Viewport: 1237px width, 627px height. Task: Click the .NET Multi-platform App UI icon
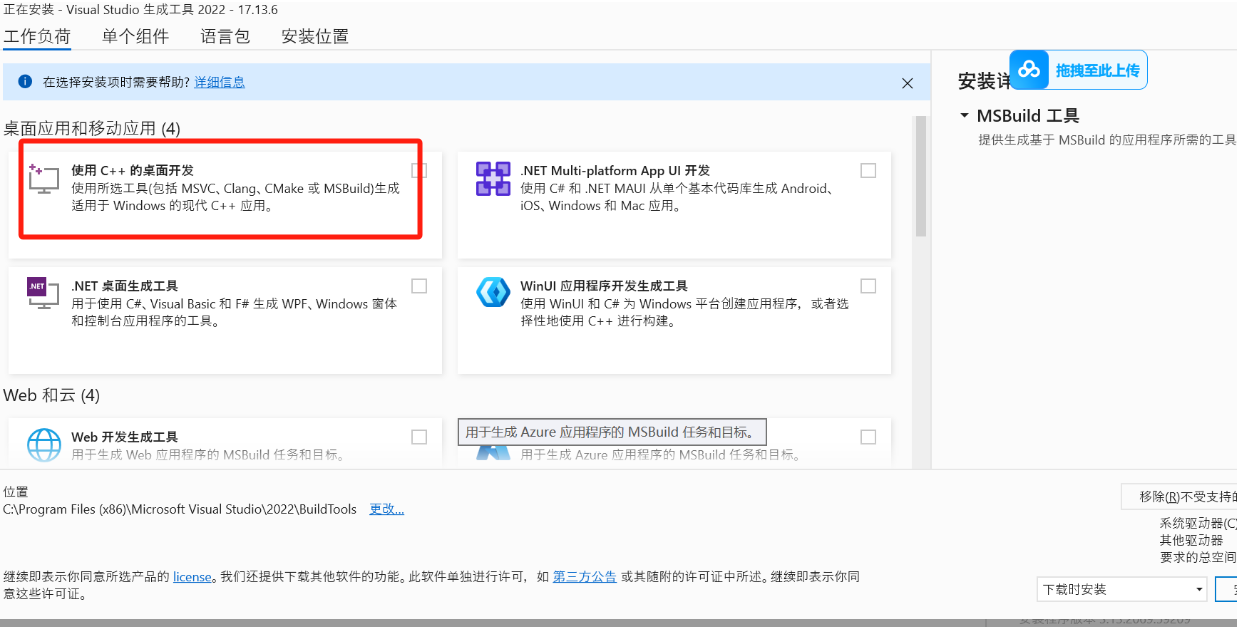coord(493,179)
